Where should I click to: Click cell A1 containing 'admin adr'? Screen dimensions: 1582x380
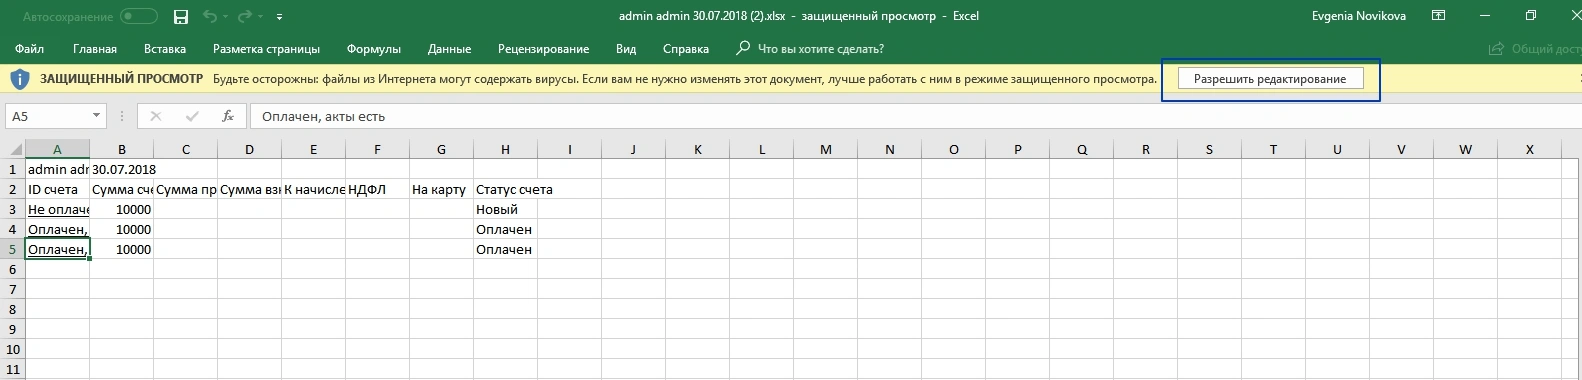tap(57, 169)
